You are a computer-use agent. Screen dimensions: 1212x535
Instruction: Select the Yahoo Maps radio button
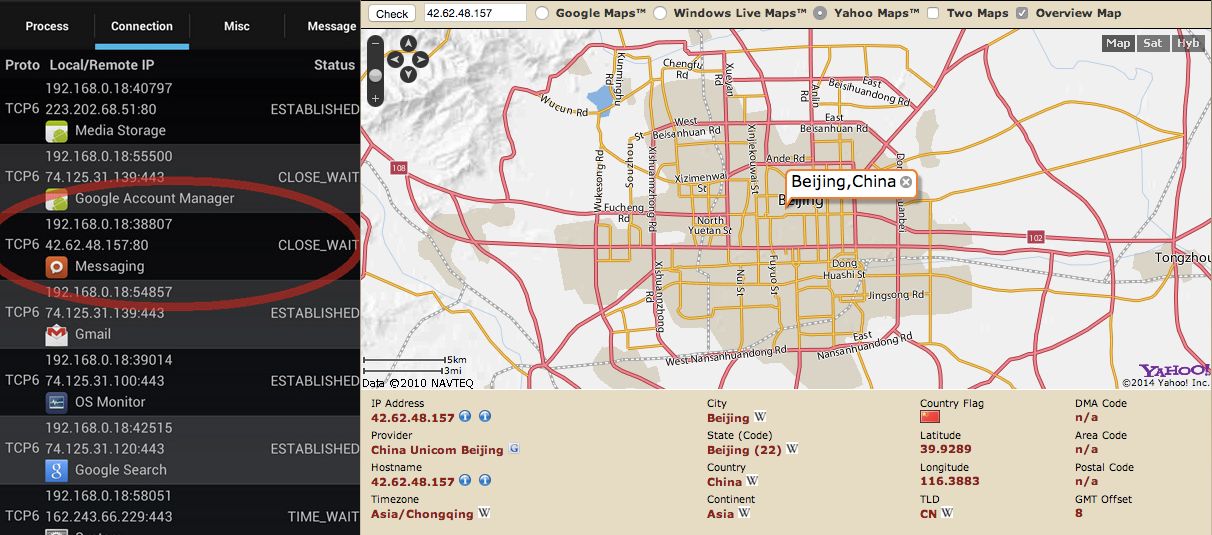click(x=820, y=14)
